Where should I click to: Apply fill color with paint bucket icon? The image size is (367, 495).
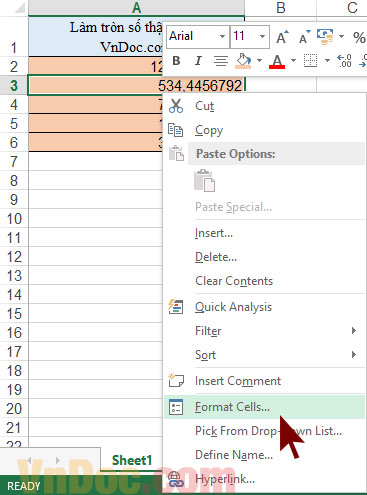tap(243, 61)
